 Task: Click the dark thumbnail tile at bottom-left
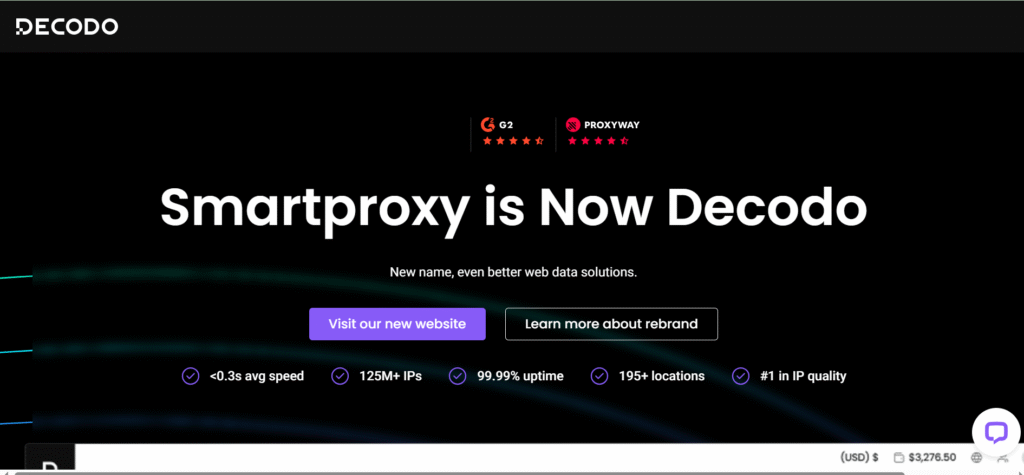tap(49, 458)
